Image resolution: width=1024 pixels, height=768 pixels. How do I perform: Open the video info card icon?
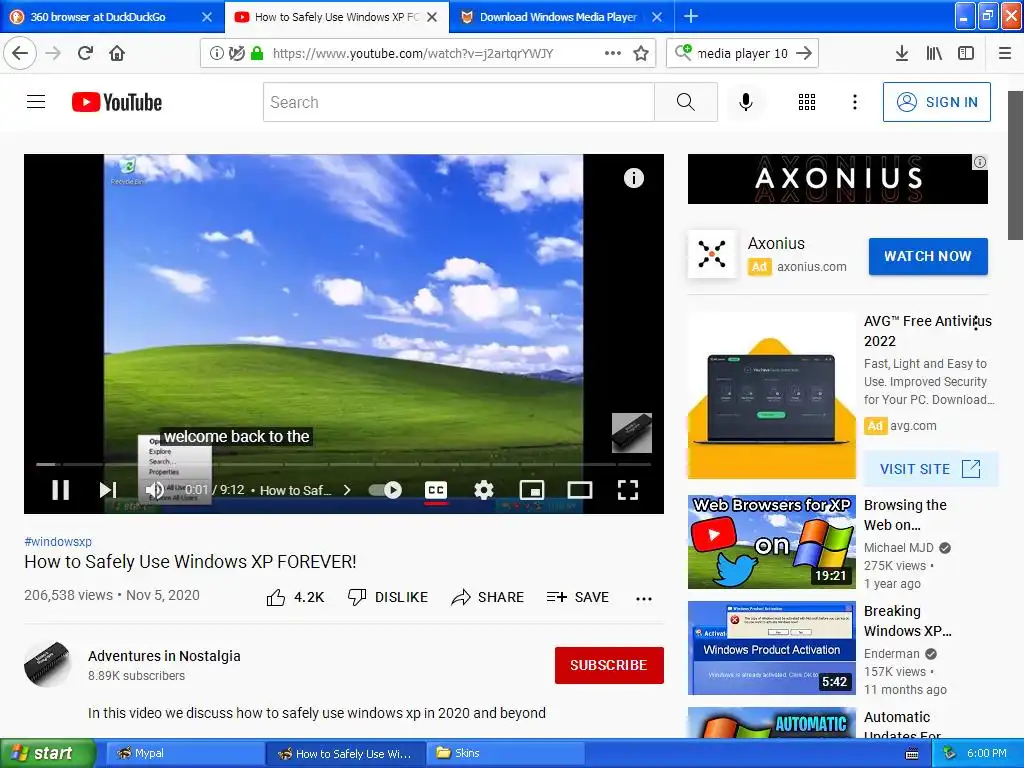633,178
